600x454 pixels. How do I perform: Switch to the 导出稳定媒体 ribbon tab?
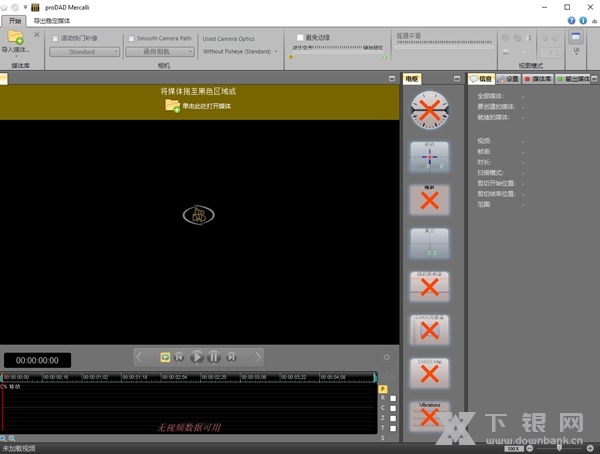(52, 20)
